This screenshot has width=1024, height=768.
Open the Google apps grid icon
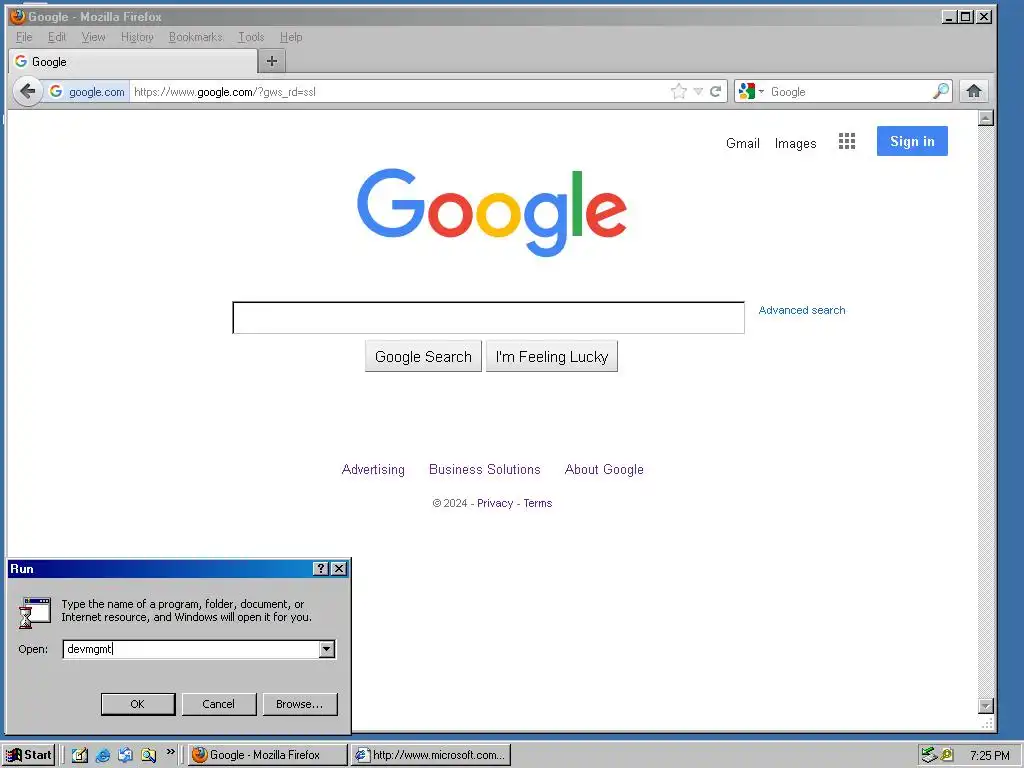coord(846,141)
